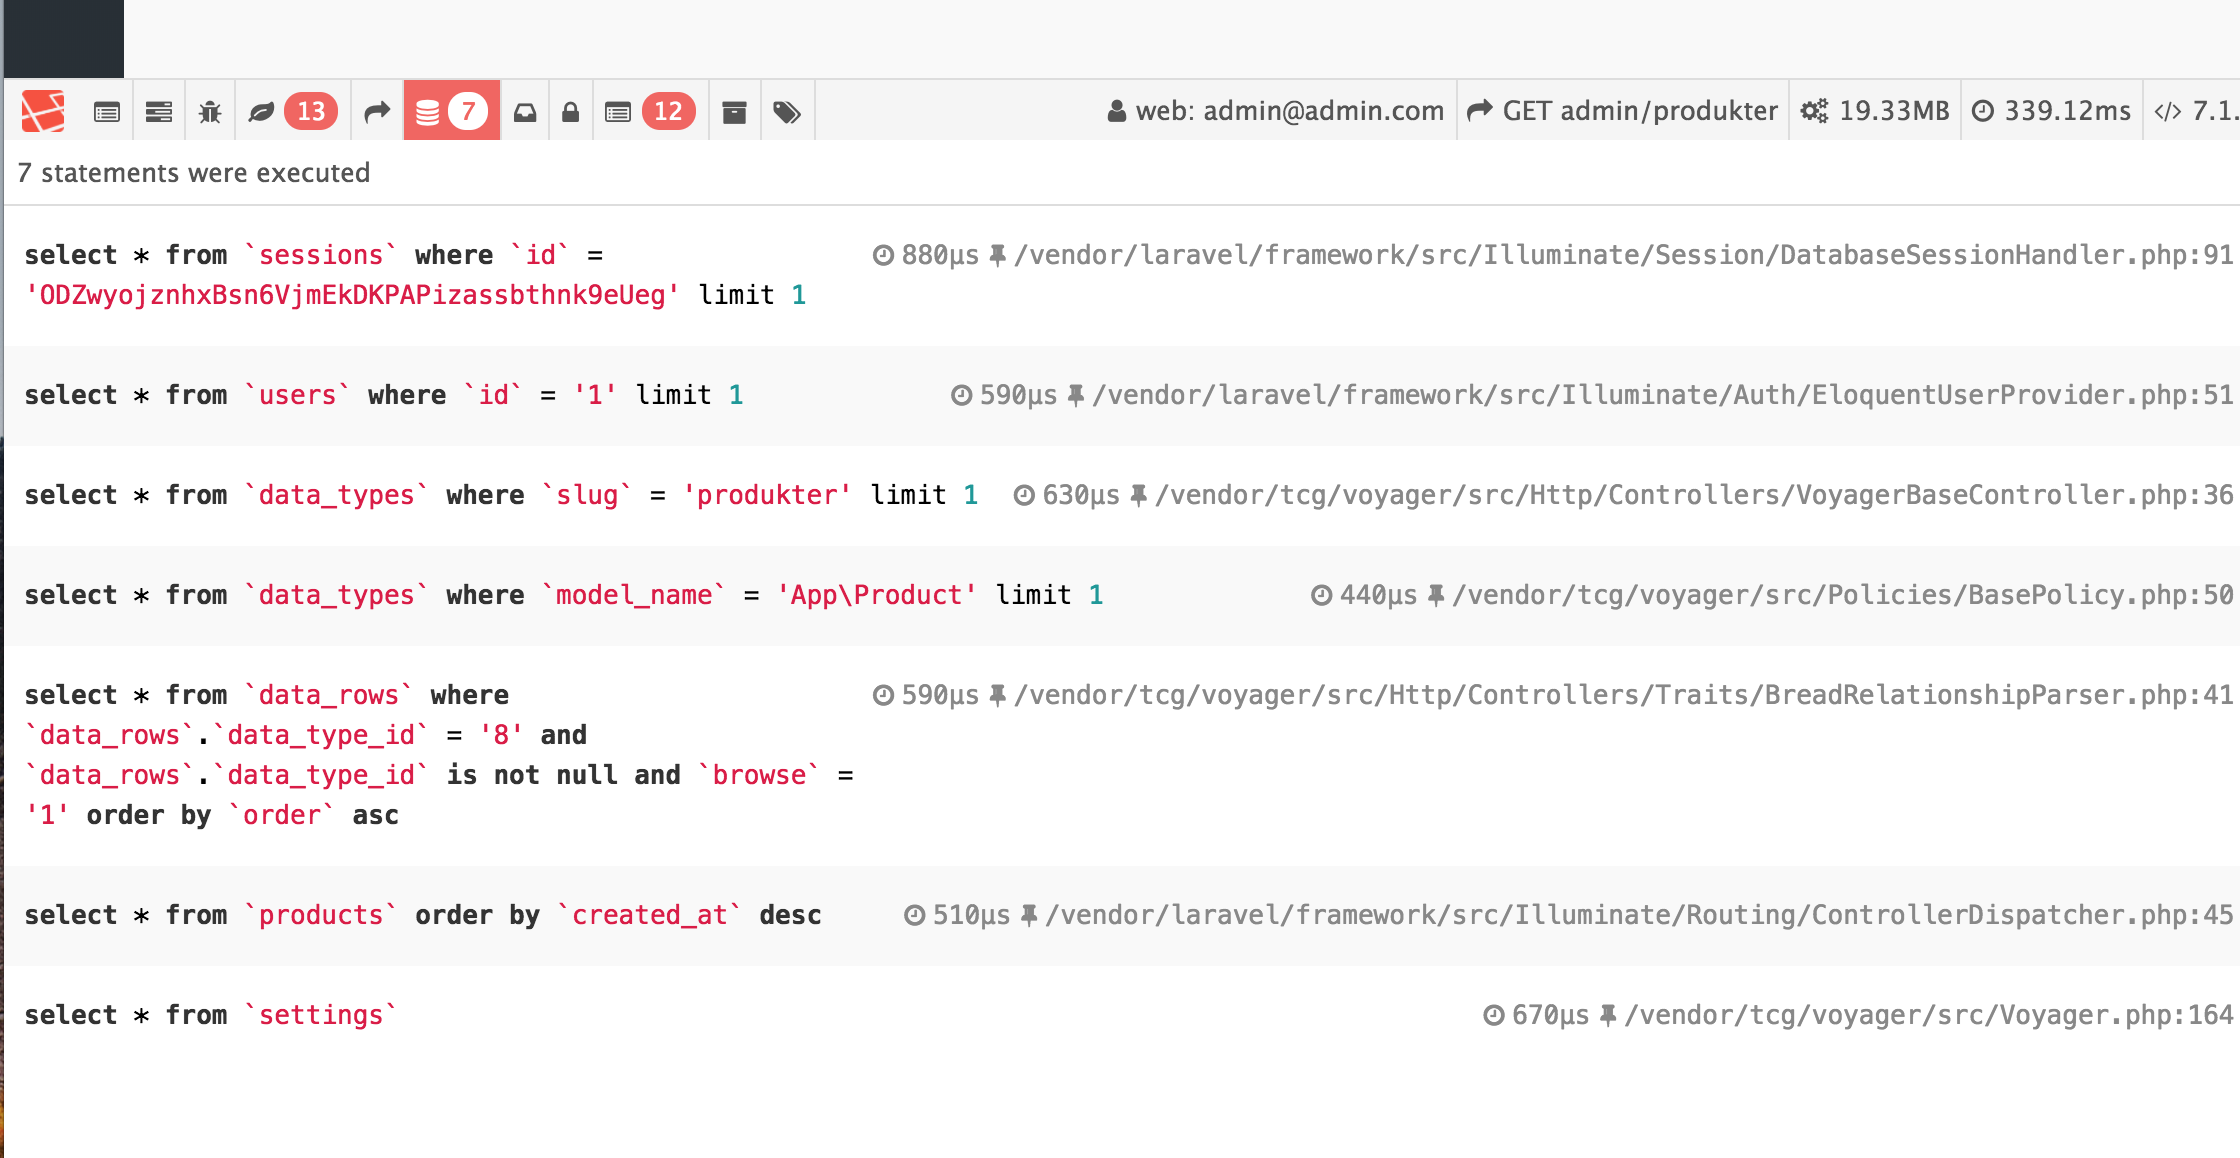Click the PHP version code icon
This screenshot has height=1158, width=2240.
point(2168,110)
